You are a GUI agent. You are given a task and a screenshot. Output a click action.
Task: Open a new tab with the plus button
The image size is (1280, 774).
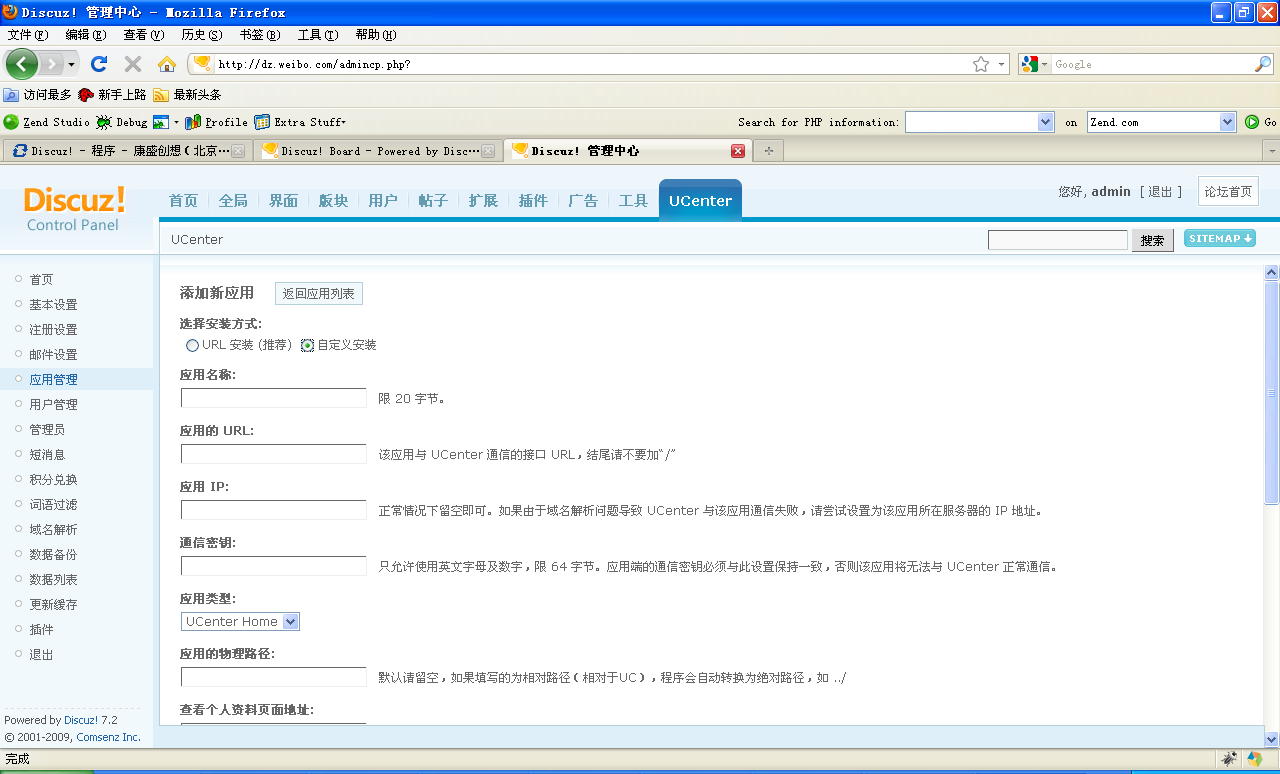(x=768, y=151)
